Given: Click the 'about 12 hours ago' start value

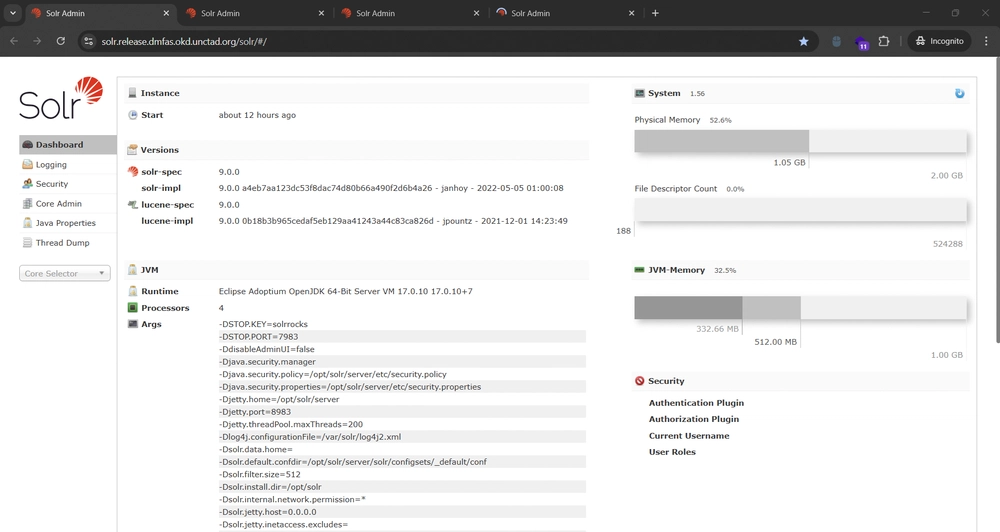Looking at the screenshot, I should [257, 115].
